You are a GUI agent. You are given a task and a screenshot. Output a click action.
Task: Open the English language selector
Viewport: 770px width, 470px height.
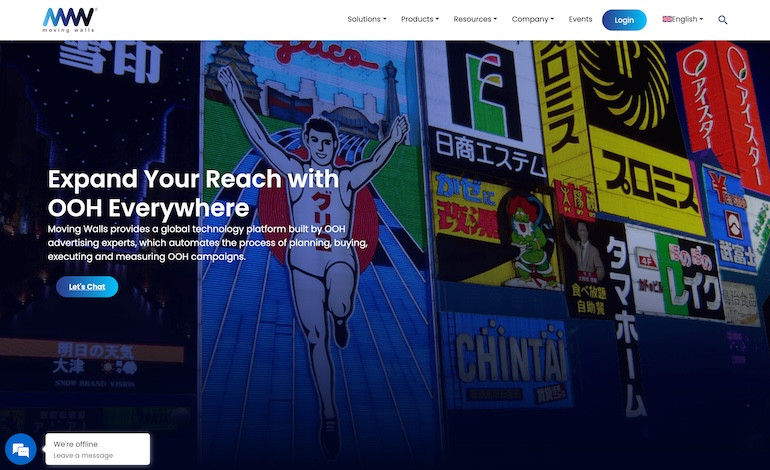tap(683, 19)
